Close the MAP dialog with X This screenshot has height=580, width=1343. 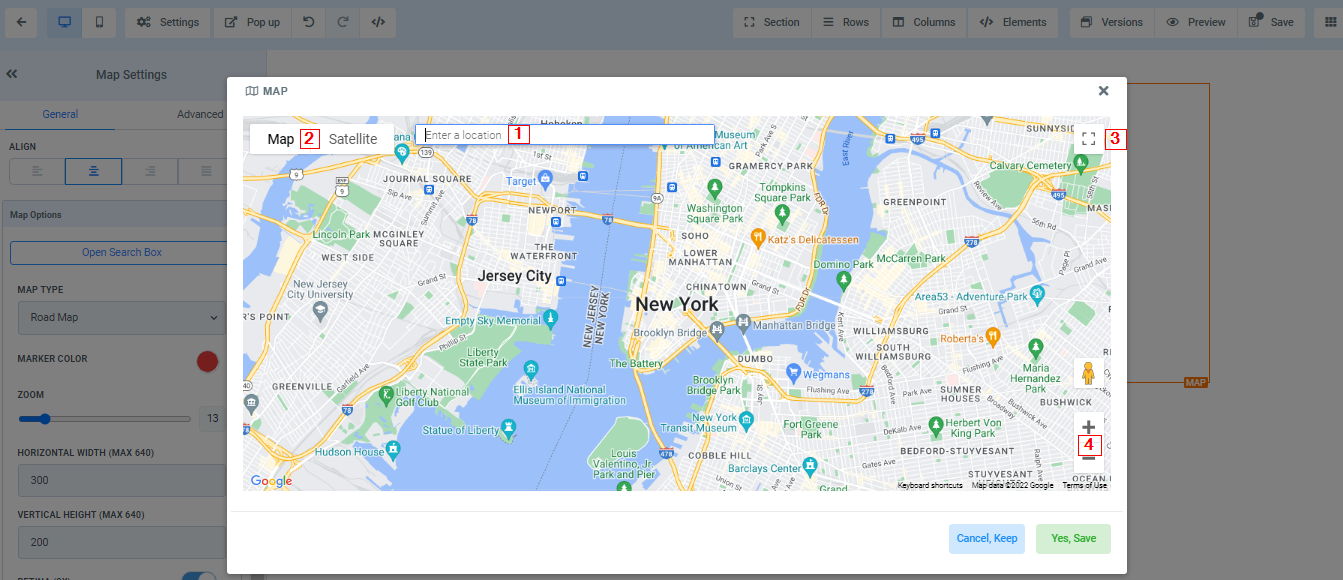click(x=1103, y=91)
